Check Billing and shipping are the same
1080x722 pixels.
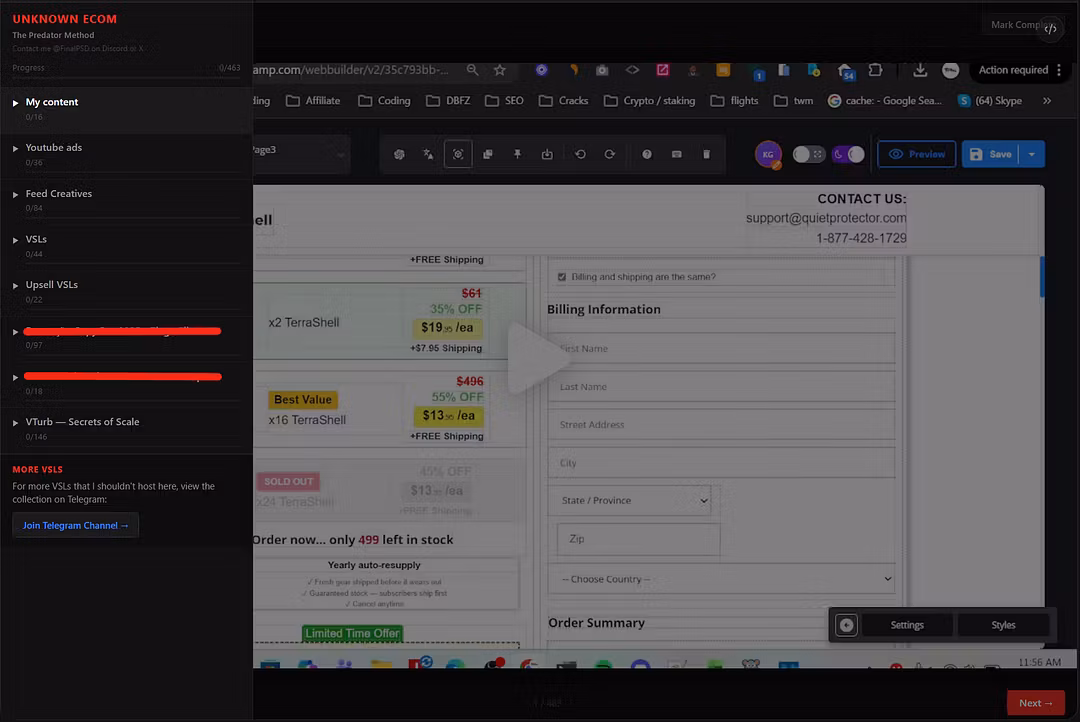562,277
